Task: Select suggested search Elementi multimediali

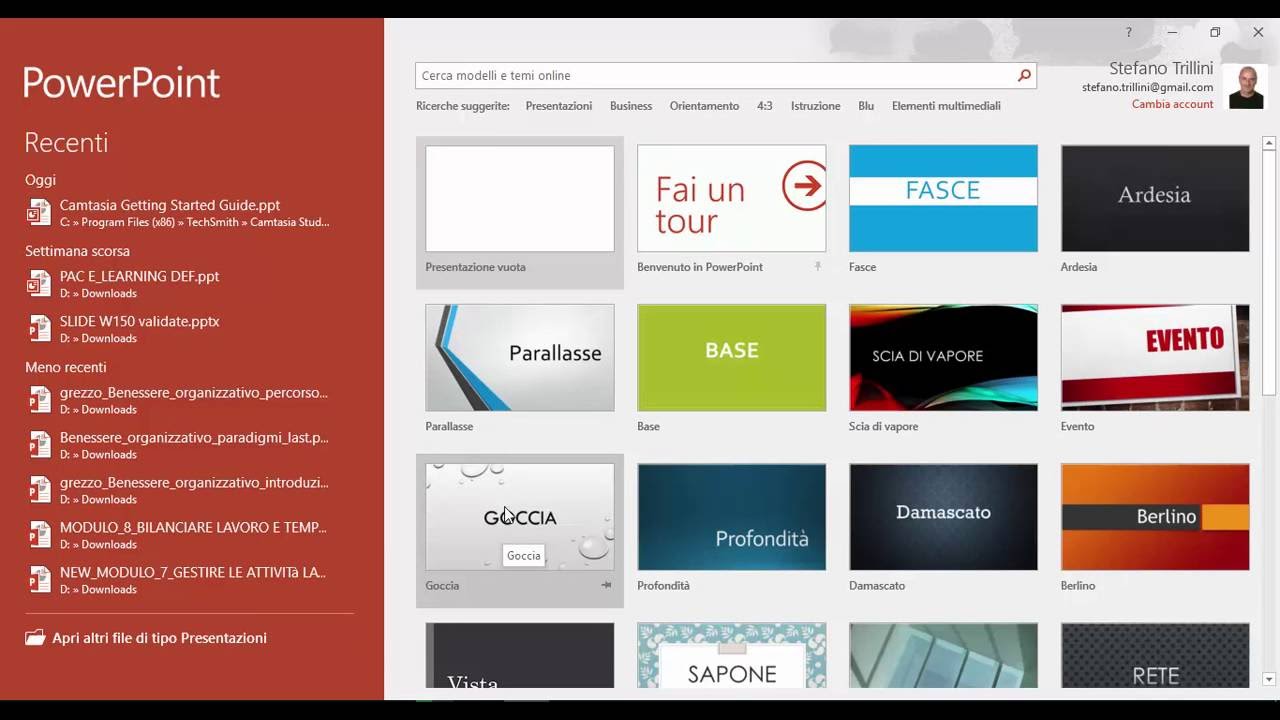Action: pos(946,106)
